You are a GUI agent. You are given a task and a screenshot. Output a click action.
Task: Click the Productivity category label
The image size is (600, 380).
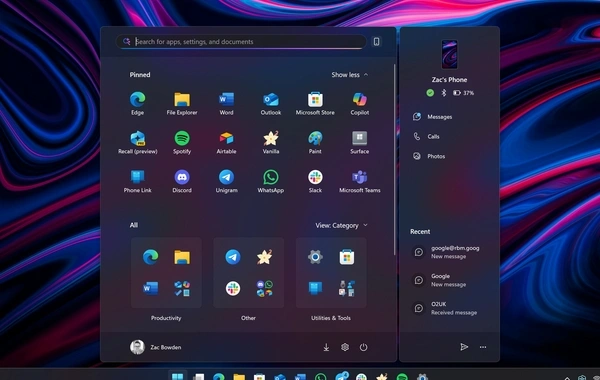(x=166, y=318)
